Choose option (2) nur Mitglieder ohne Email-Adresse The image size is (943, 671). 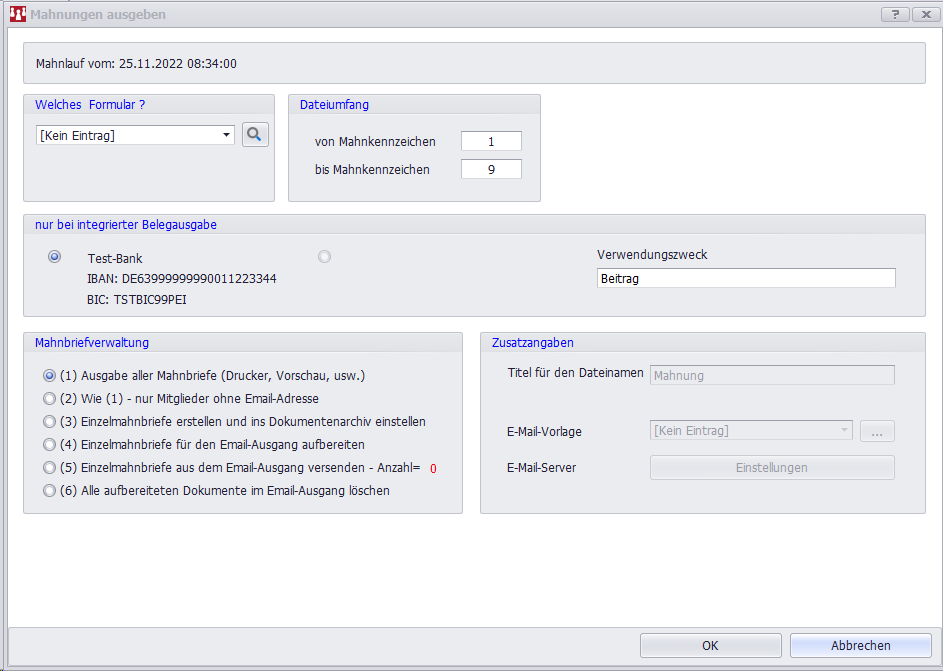[49, 399]
